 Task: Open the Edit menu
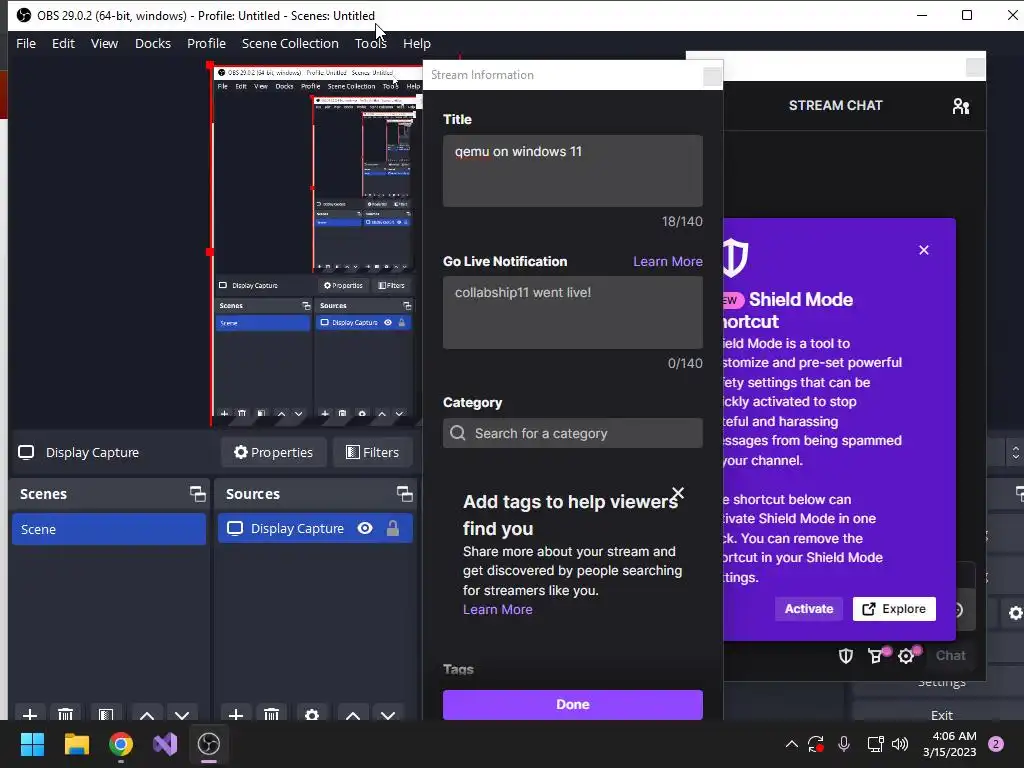click(63, 44)
